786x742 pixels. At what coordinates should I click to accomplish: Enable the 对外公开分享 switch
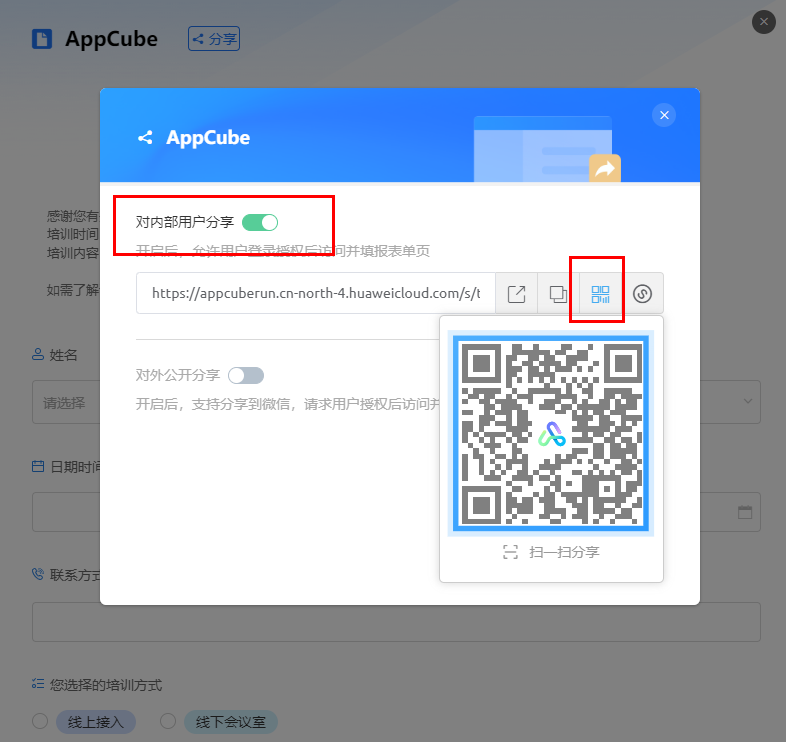coord(246,375)
